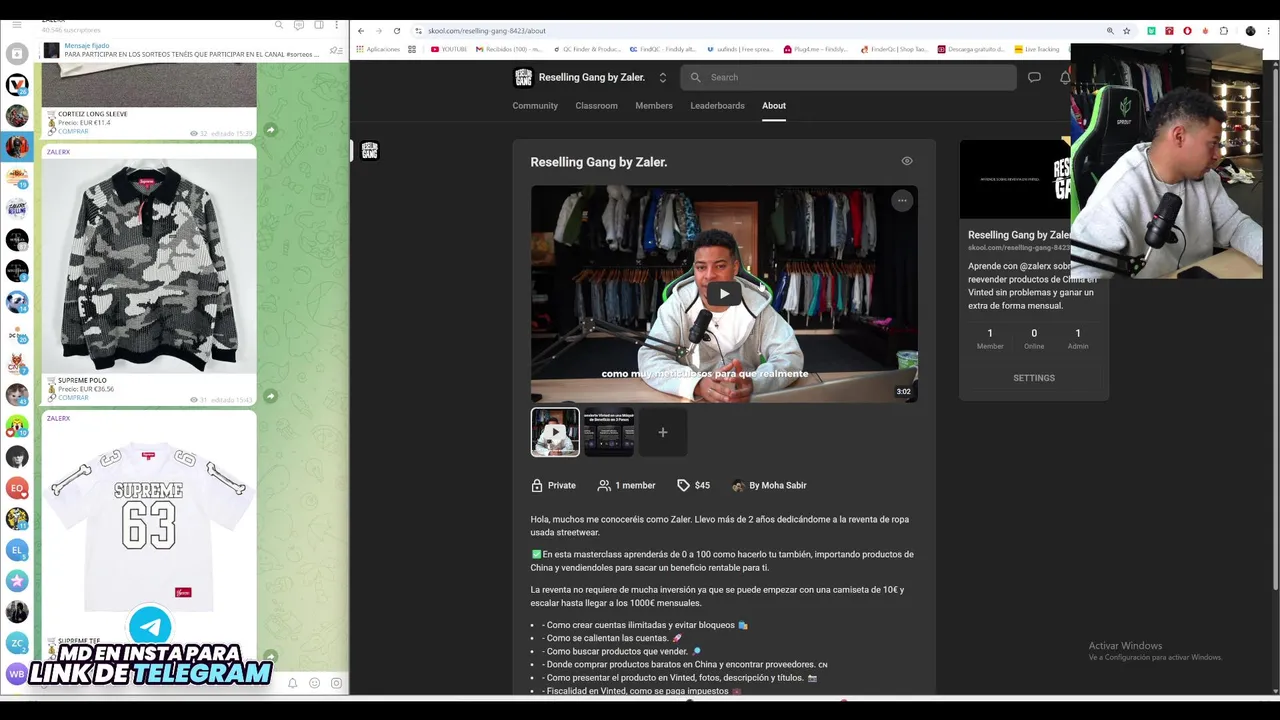
Task: Open Telegram attachment camera icon
Action: tap(336, 683)
